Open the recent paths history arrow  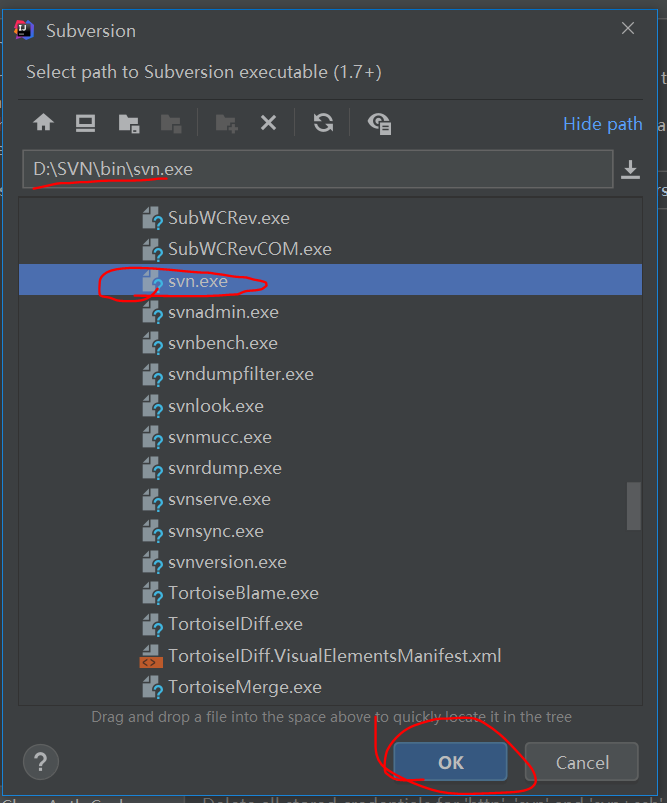(x=630, y=170)
